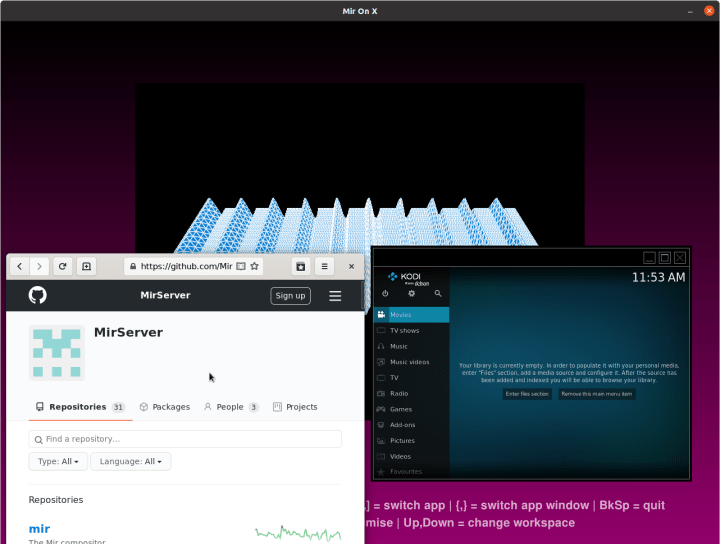
Task: Minimize the Kodi window
Action: click(x=649, y=258)
